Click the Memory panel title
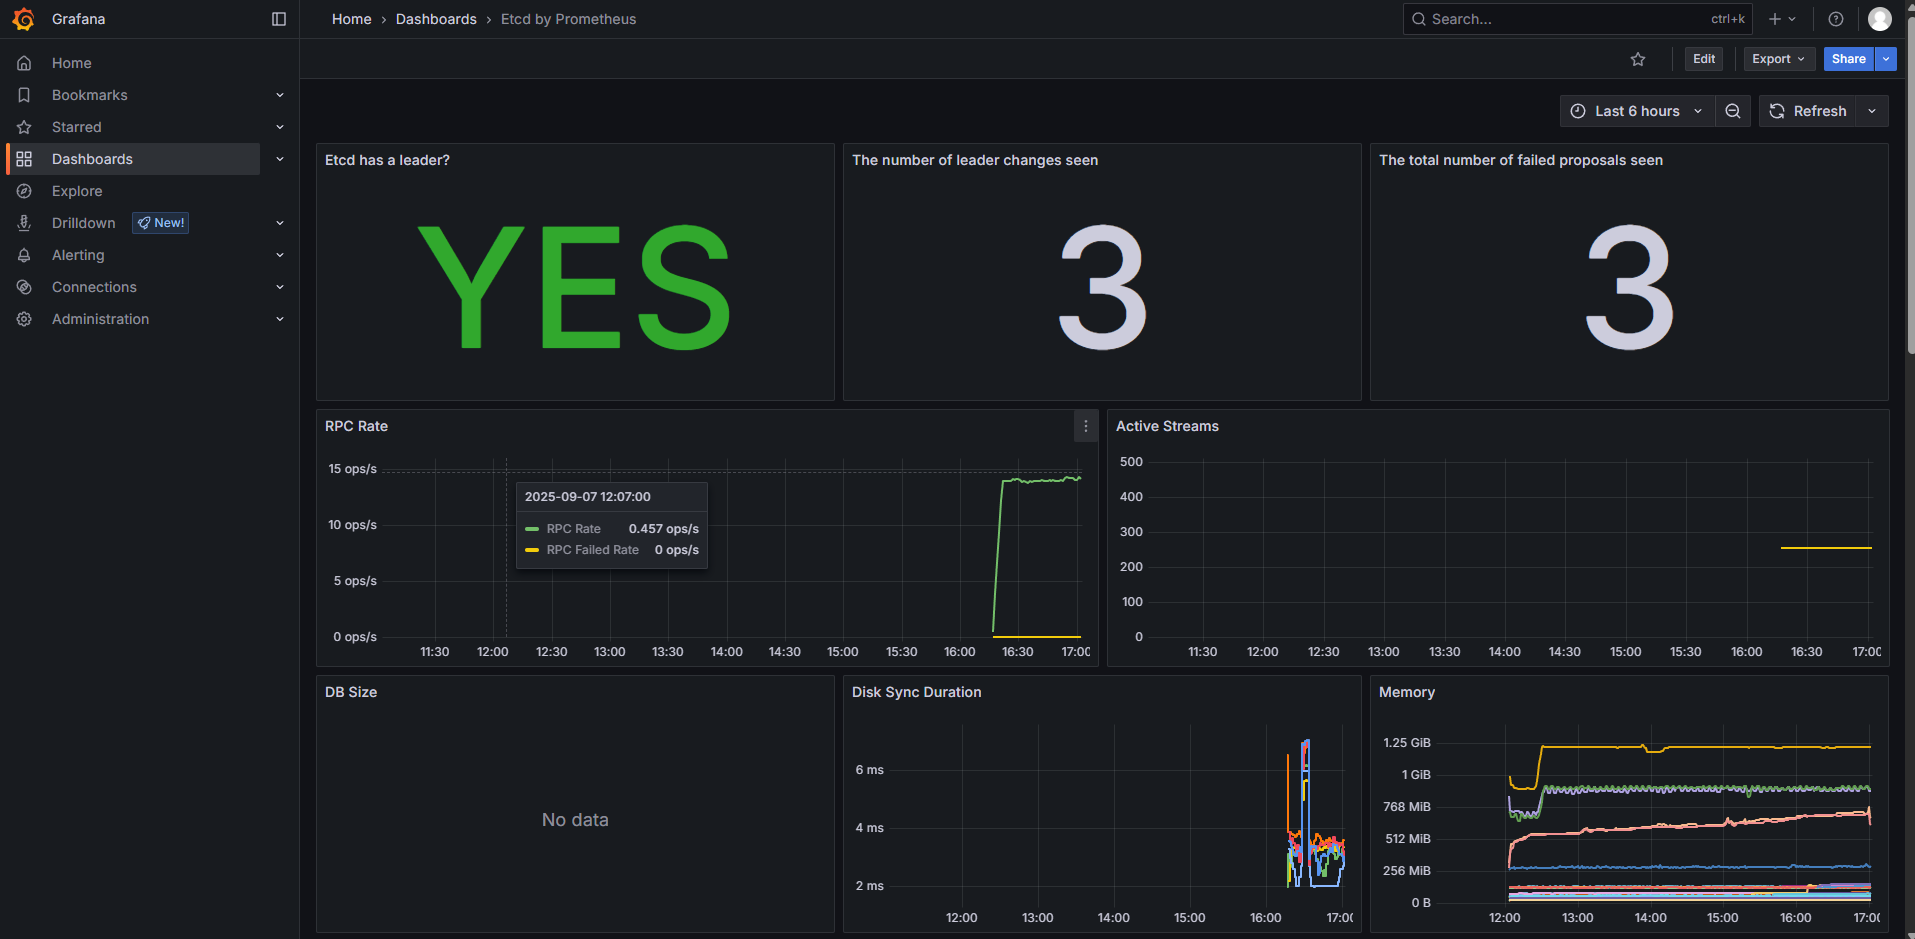 (x=1407, y=692)
